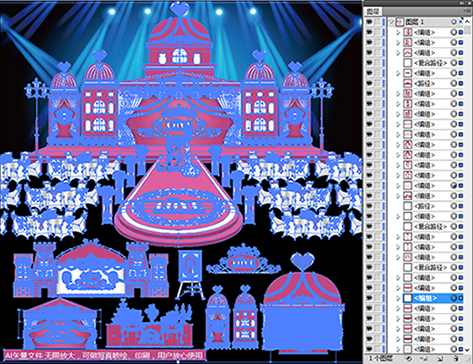Expand the highlighted <编组> group arrow
473x364 pixels.
point(398,298)
